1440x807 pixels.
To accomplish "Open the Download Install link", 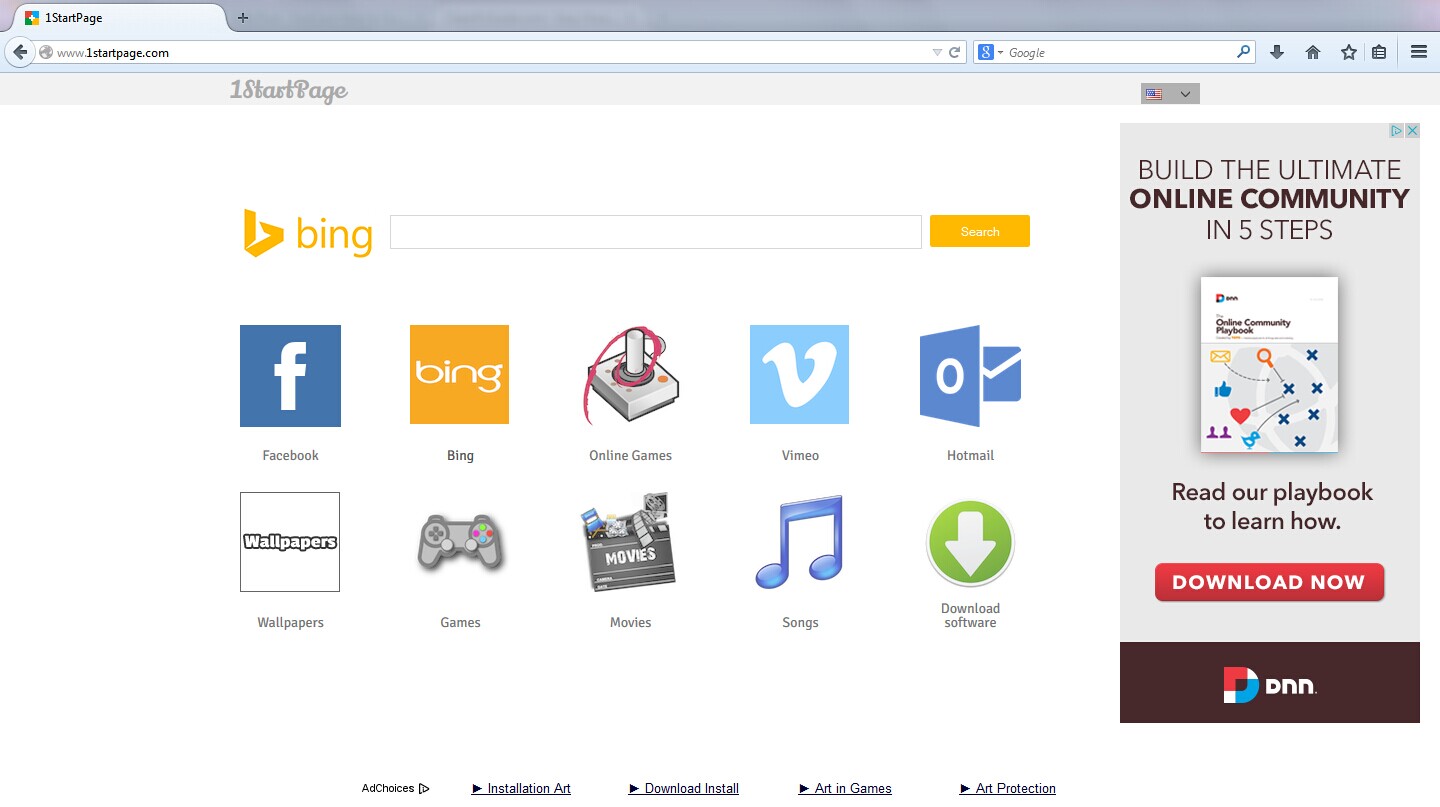I will pyautogui.click(x=684, y=788).
